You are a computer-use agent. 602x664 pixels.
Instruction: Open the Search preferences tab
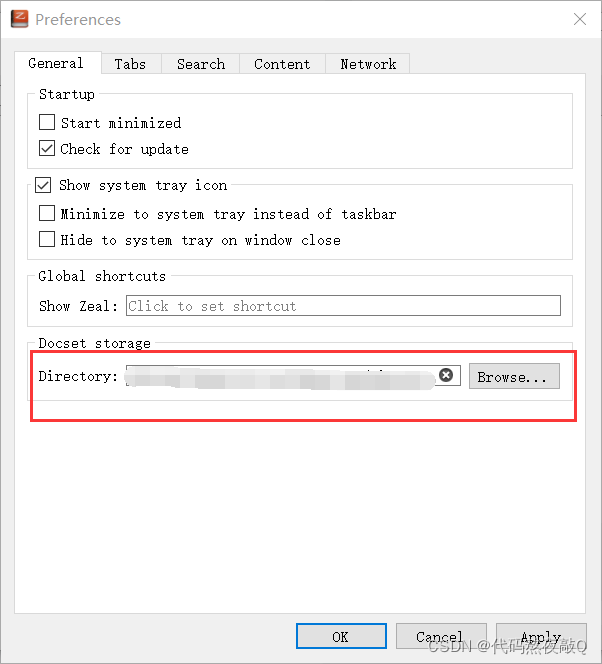tap(201, 64)
